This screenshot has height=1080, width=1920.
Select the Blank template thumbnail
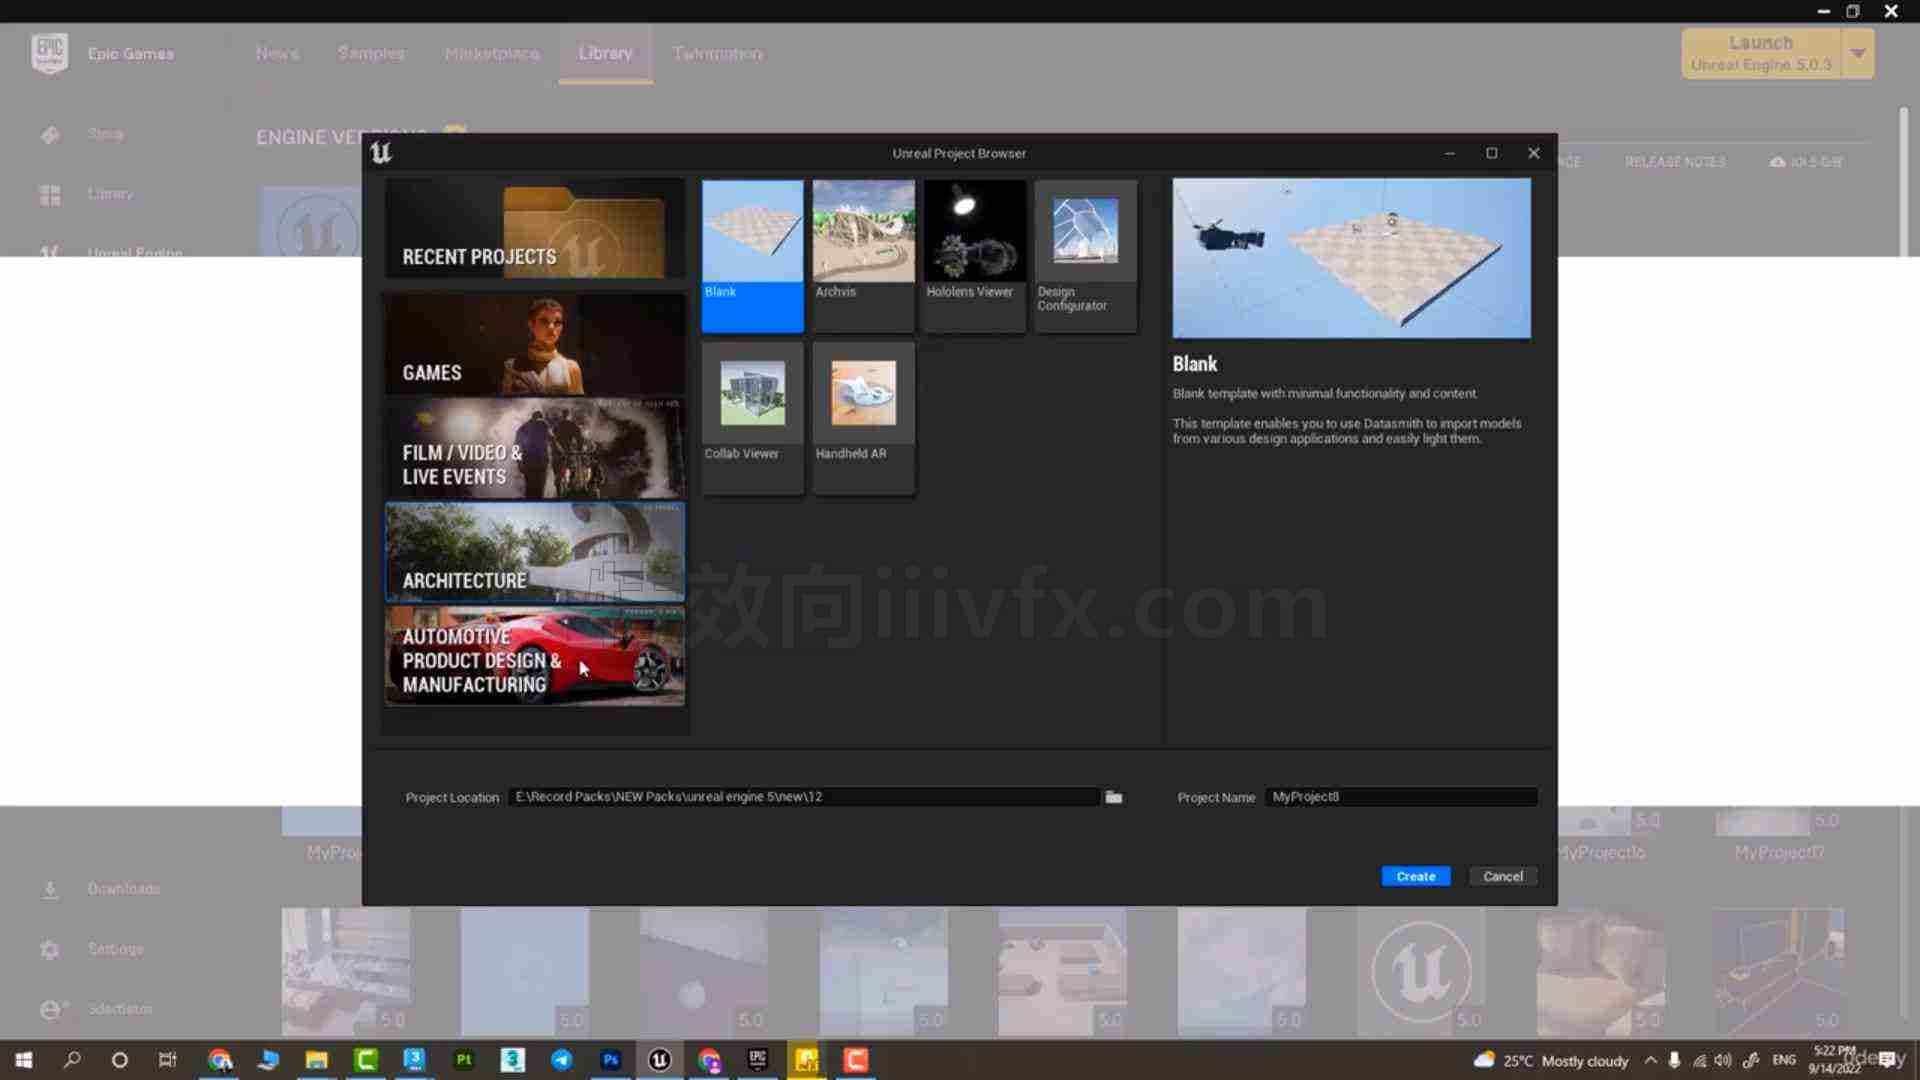(752, 255)
